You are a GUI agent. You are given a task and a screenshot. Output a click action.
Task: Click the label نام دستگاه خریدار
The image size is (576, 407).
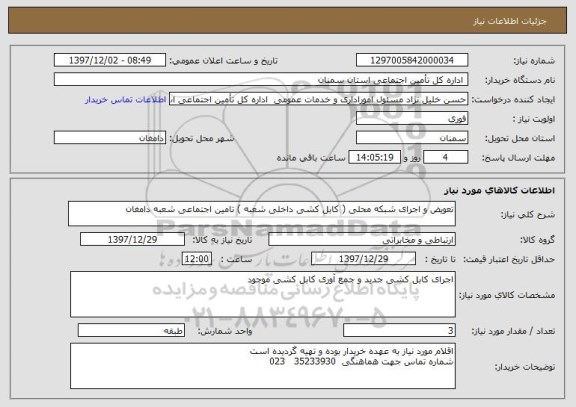click(520, 80)
